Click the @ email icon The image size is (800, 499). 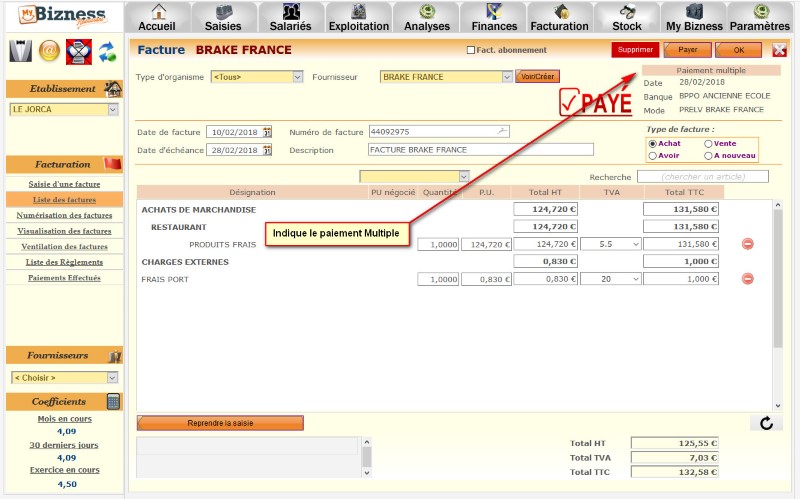coord(49,51)
